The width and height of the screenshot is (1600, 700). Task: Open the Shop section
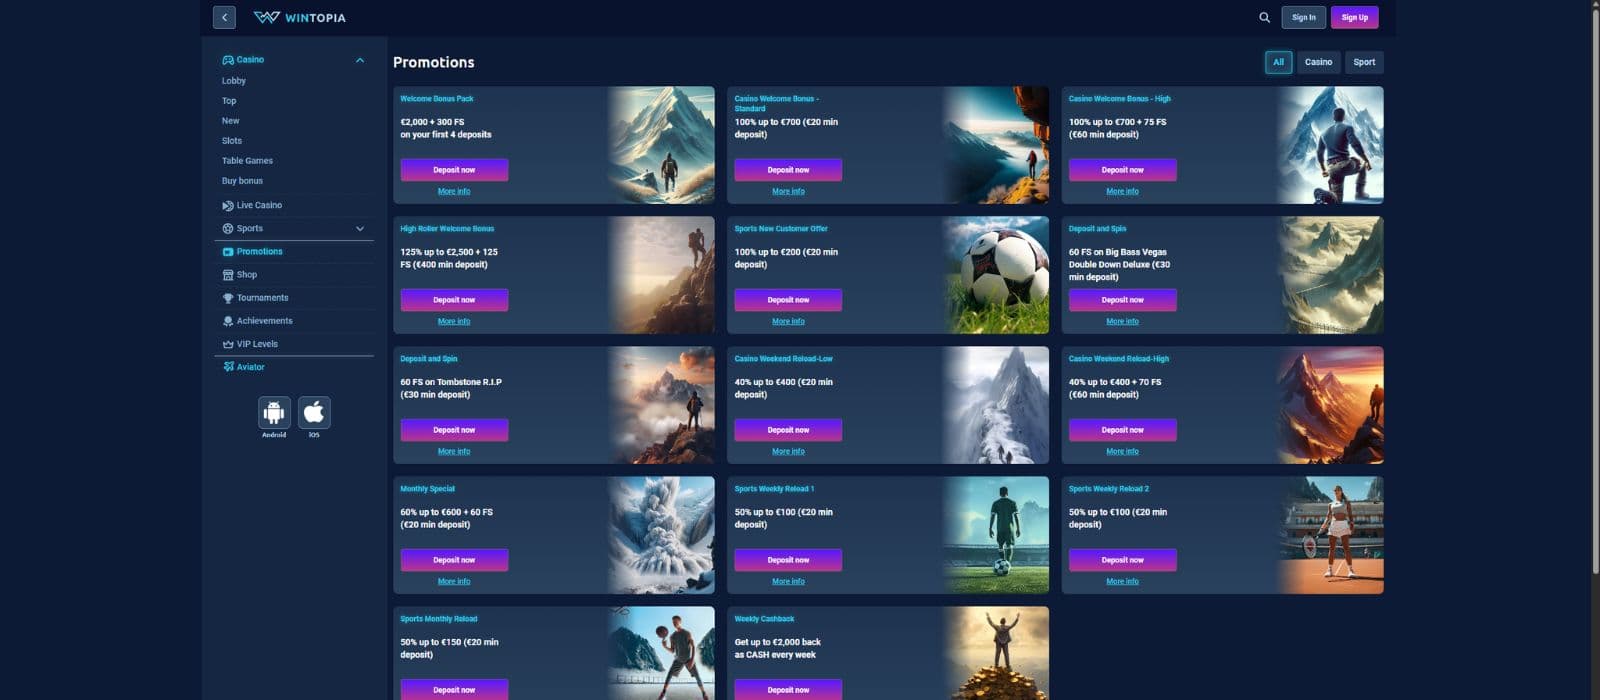246,275
